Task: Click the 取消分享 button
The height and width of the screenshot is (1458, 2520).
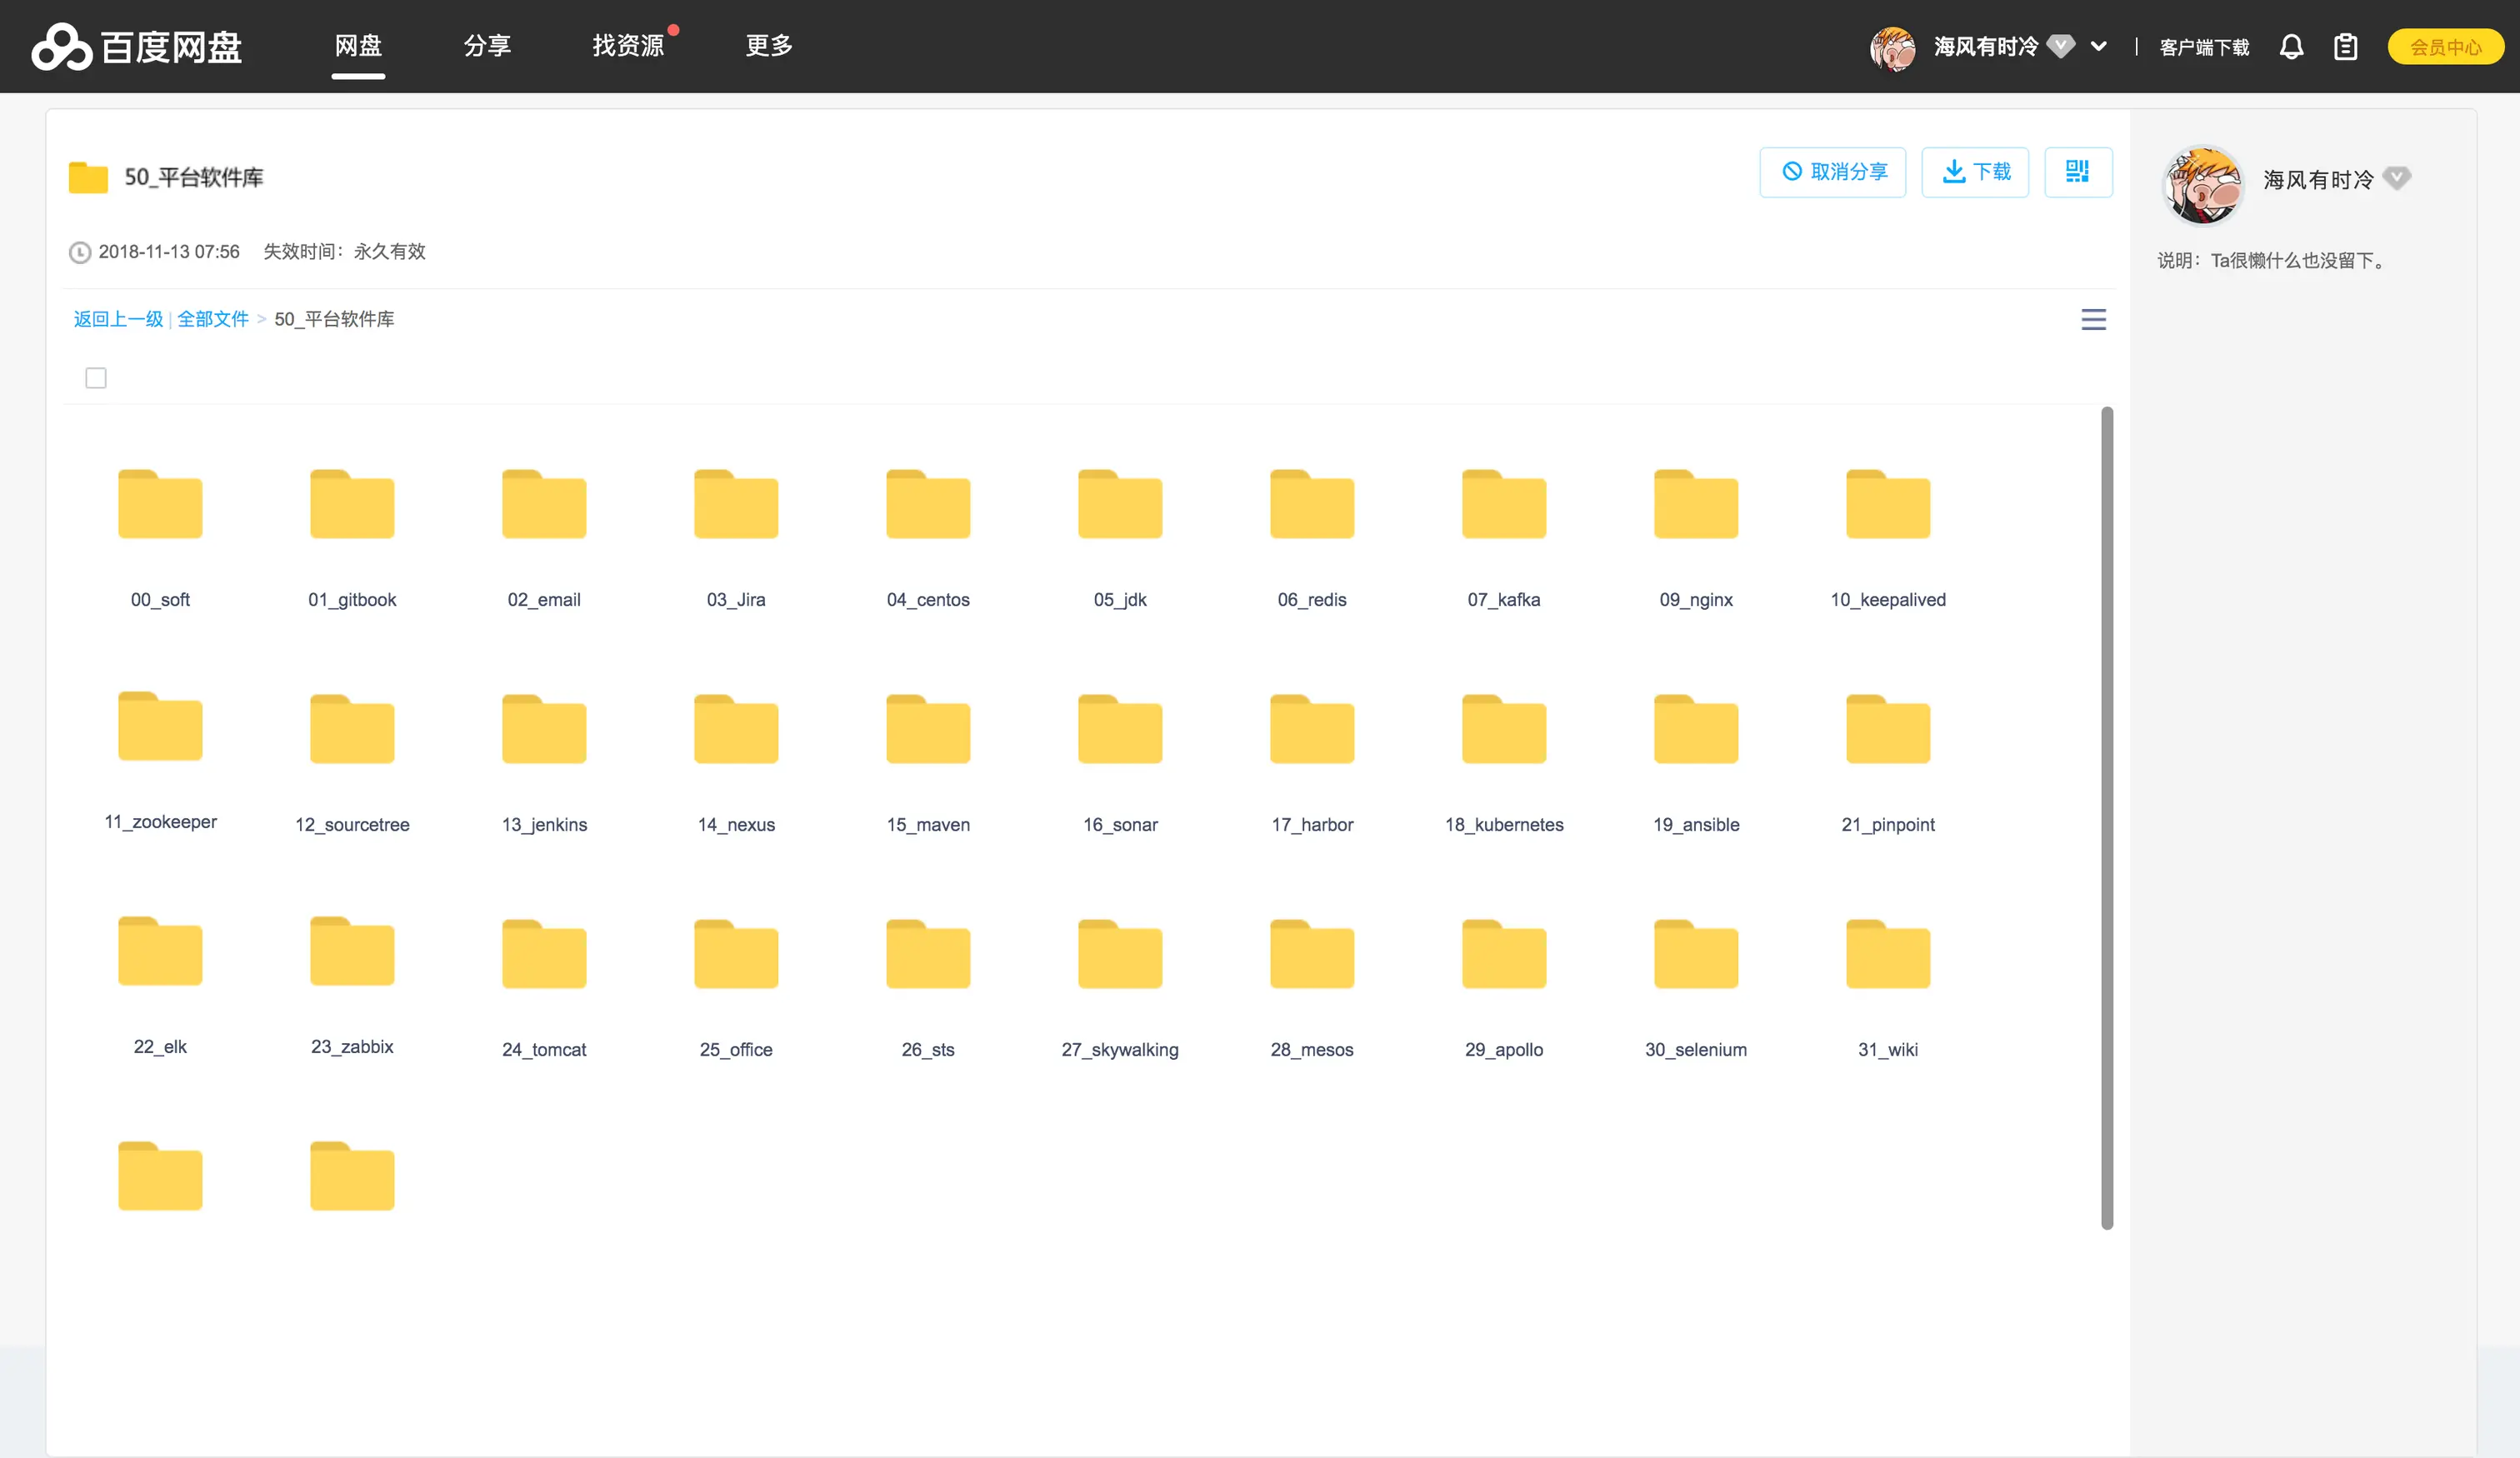Action: click(1832, 172)
